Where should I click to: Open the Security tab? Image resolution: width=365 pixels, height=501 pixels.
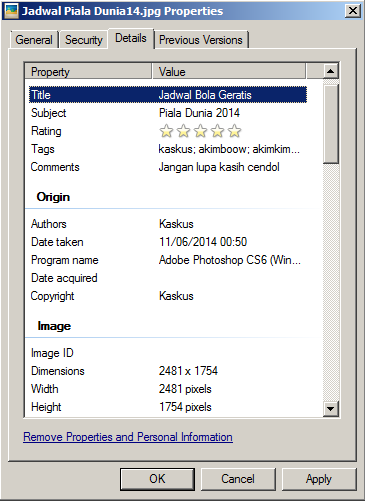pos(84,40)
